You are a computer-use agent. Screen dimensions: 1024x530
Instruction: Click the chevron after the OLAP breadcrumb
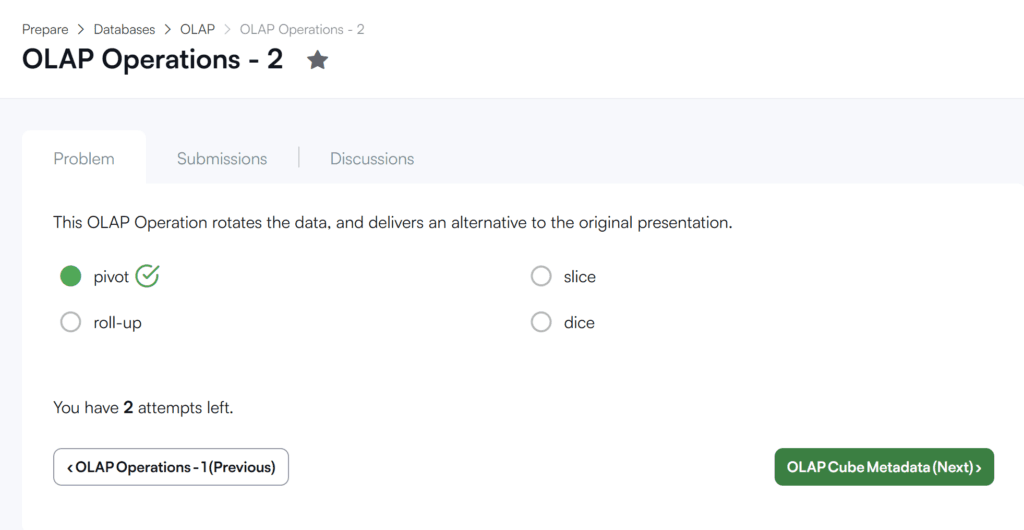[x=227, y=29]
